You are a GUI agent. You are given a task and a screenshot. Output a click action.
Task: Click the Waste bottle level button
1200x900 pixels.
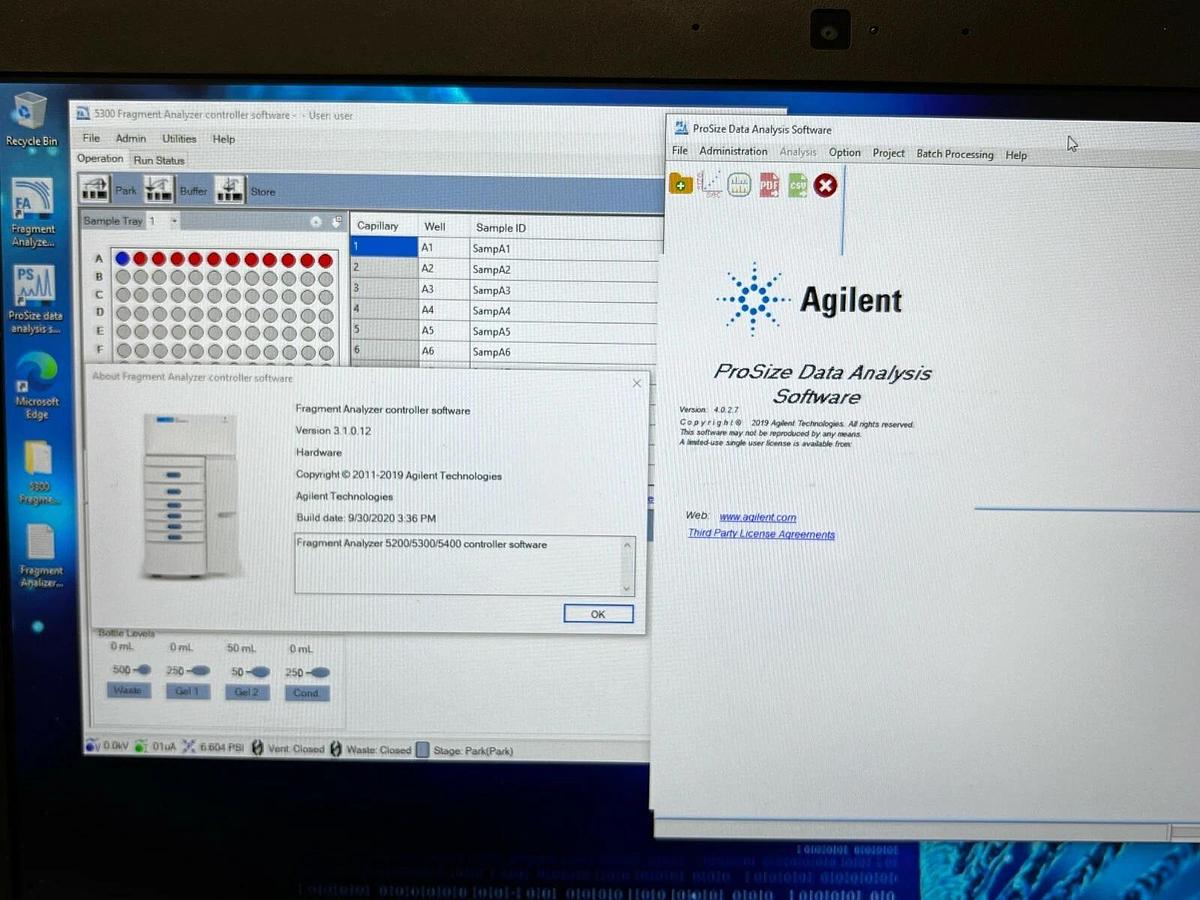(128, 691)
